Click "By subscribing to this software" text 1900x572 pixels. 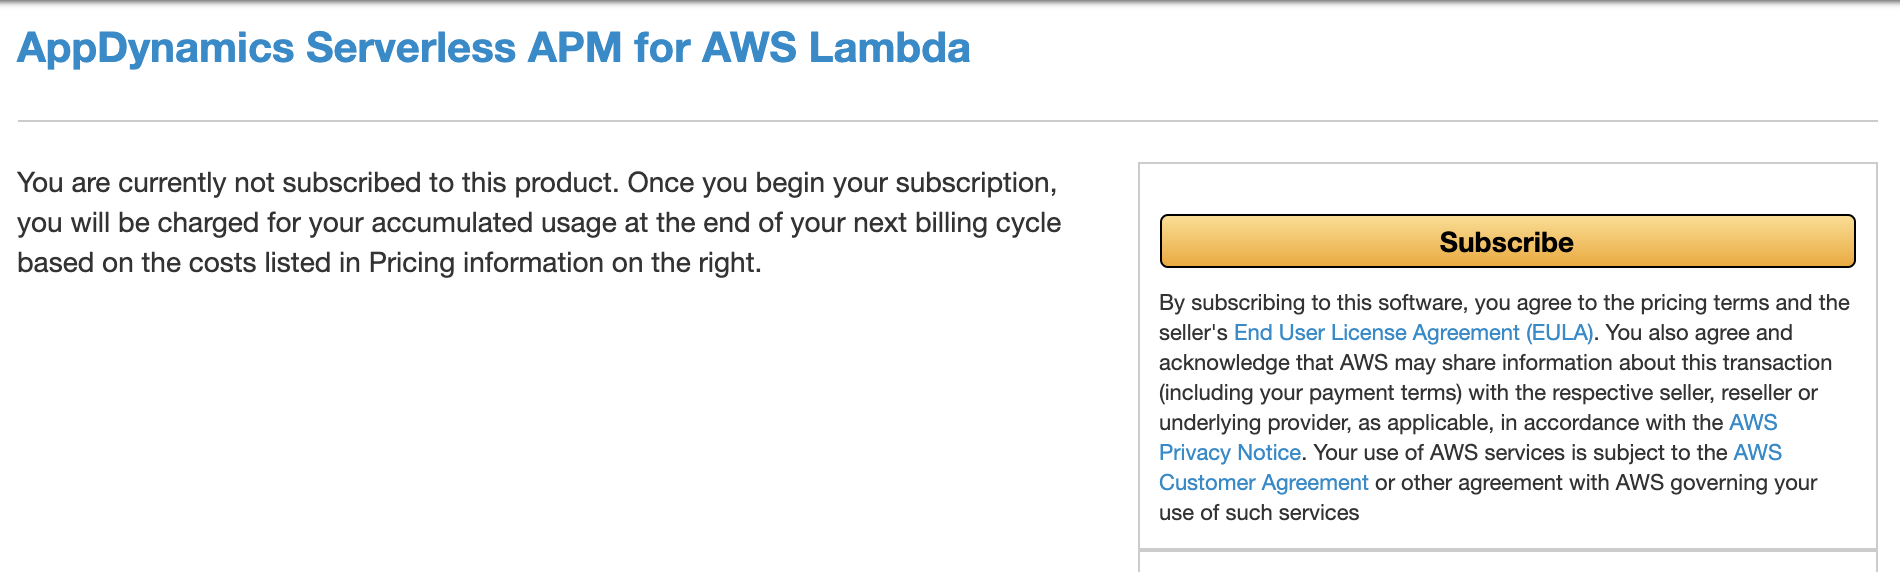[x=1310, y=303]
